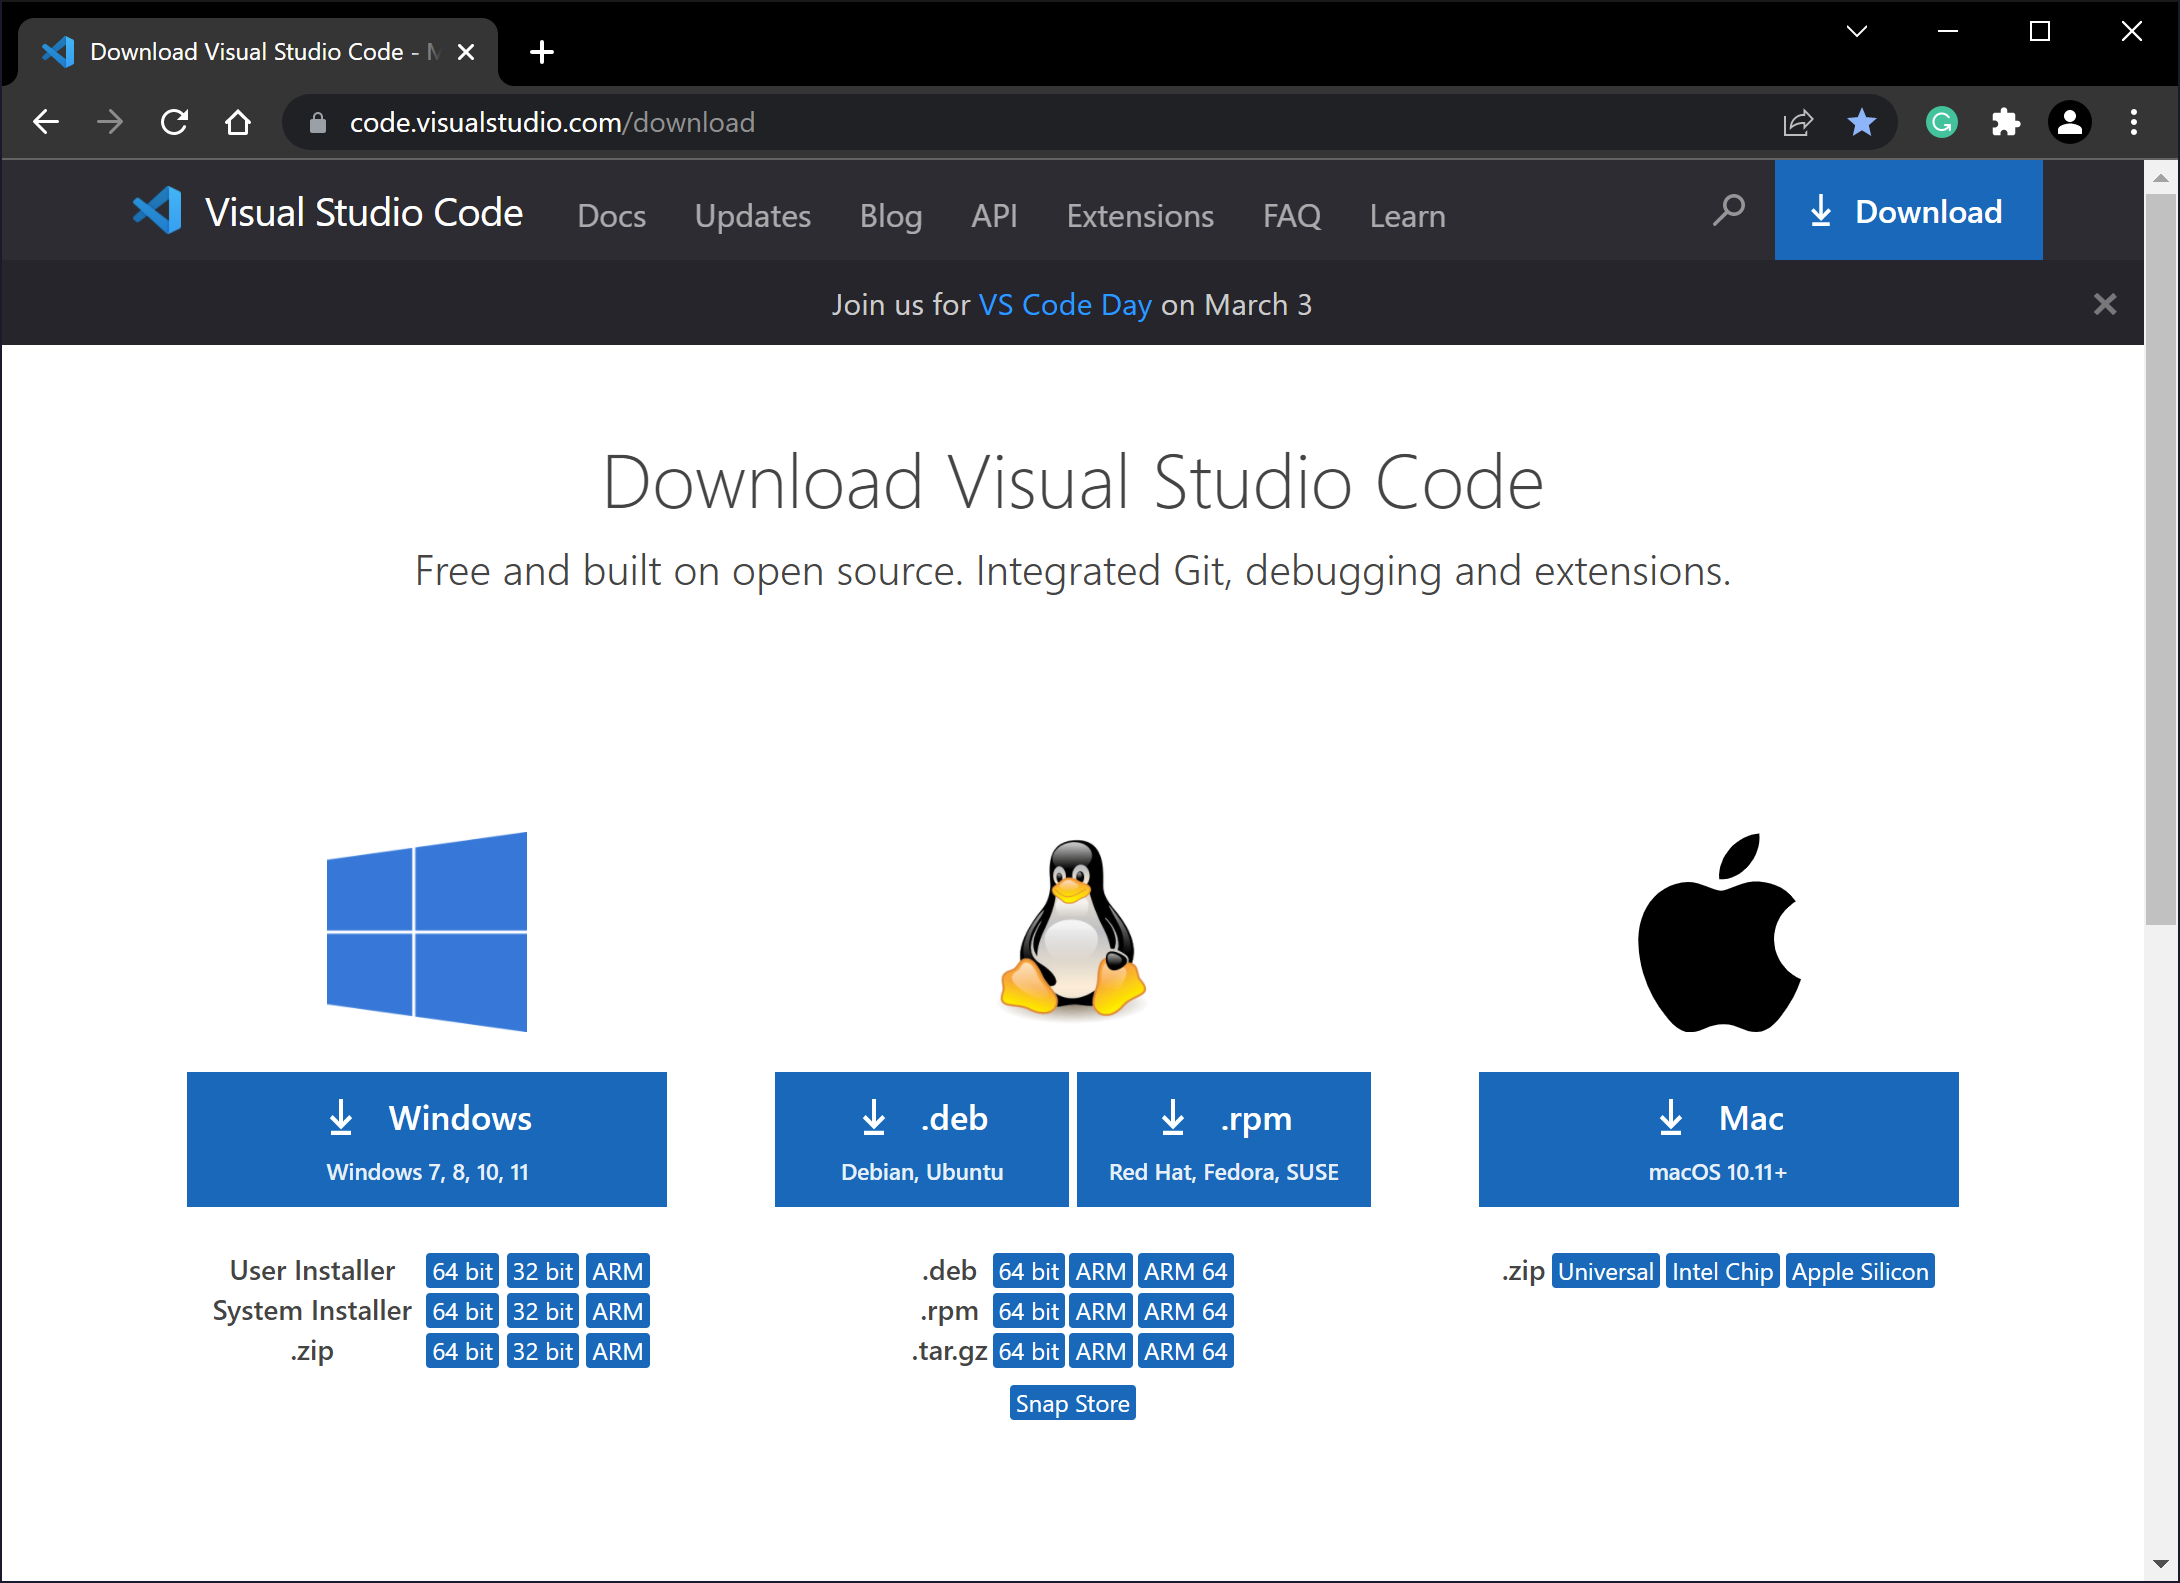Get Linux .deb ARM 64
2180x1583 pixels.
tap(1186, 1271)
